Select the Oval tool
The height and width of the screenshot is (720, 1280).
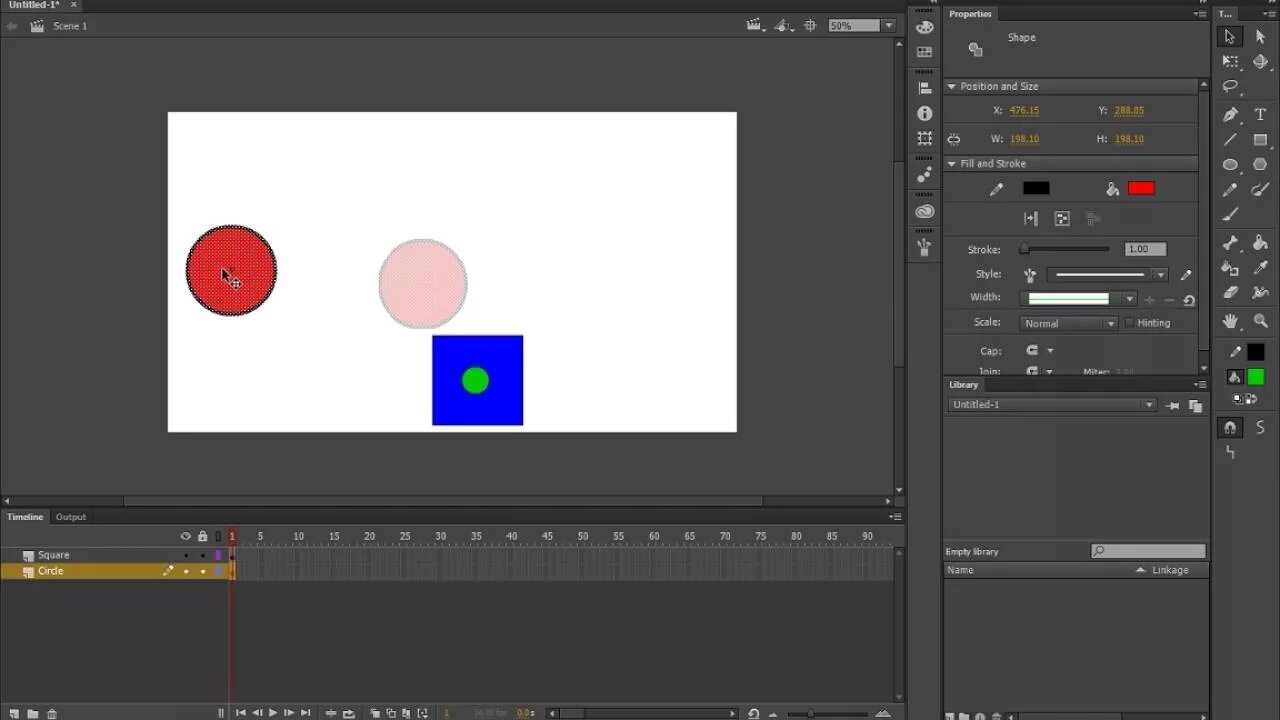click(x=1230, y=165)
